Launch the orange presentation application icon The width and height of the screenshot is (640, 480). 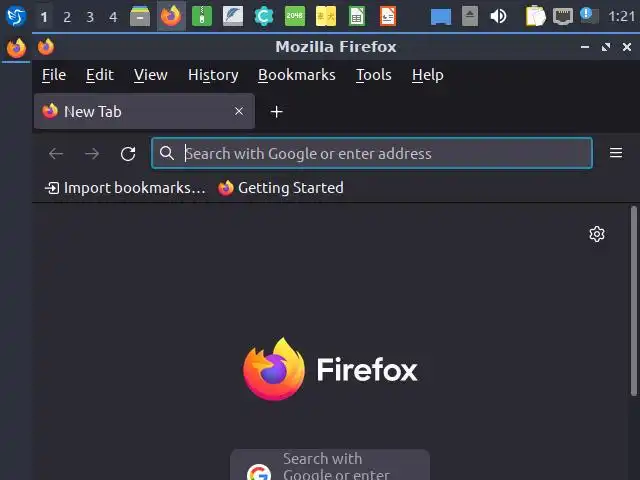coord(388,16)
